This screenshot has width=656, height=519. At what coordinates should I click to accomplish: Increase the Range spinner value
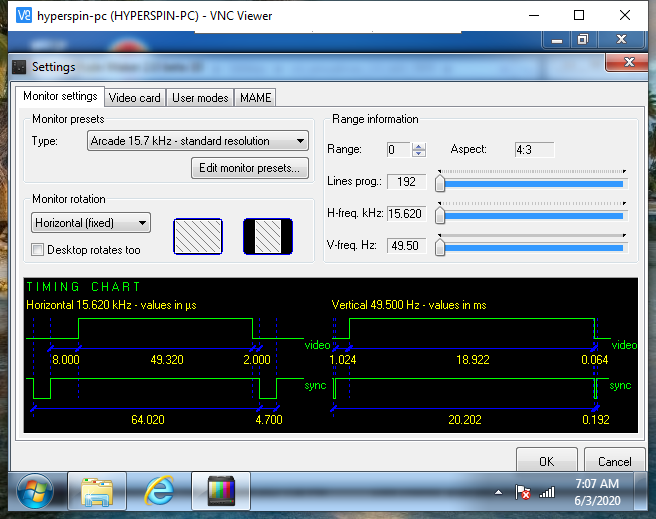point(419,146)
